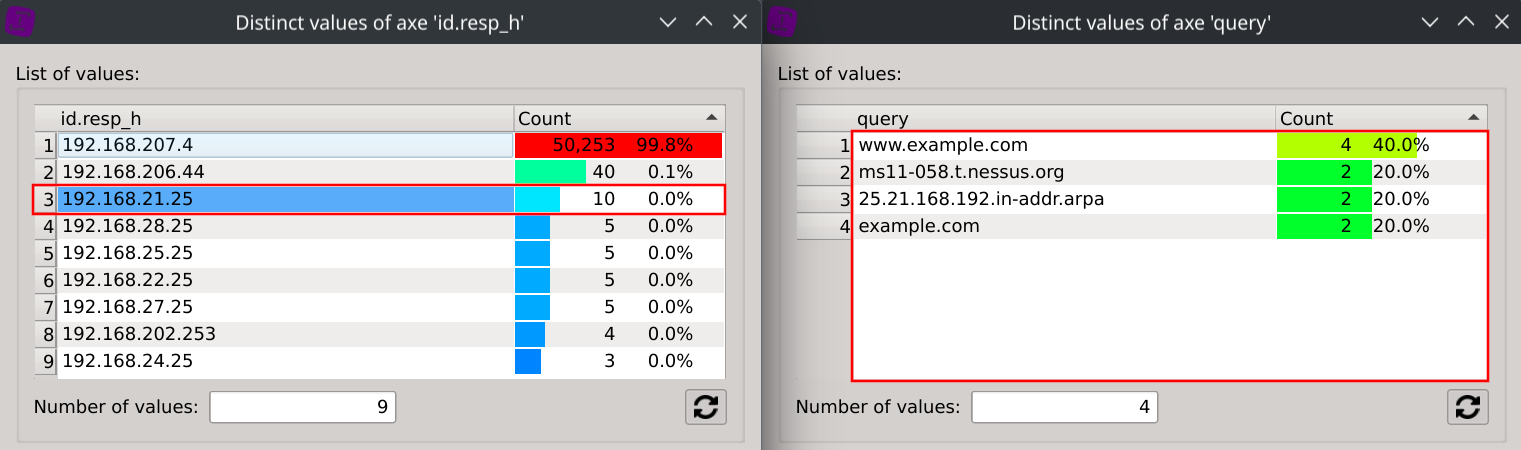Select ms11-058.t.nessus.org query
1521x450 pixels.
coord(1065,172)
